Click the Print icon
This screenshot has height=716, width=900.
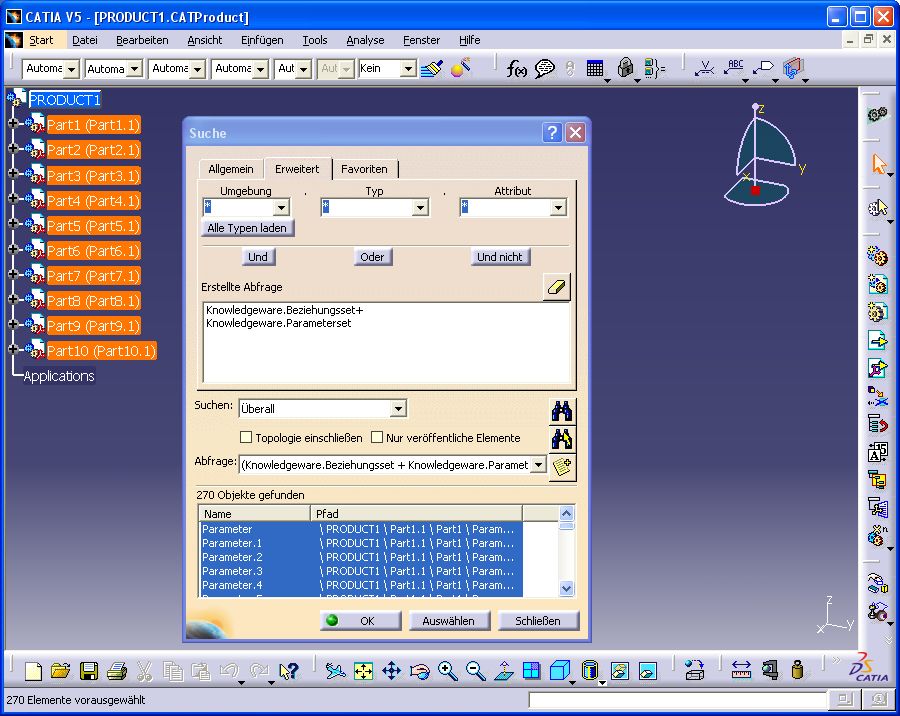coord(117,671)
